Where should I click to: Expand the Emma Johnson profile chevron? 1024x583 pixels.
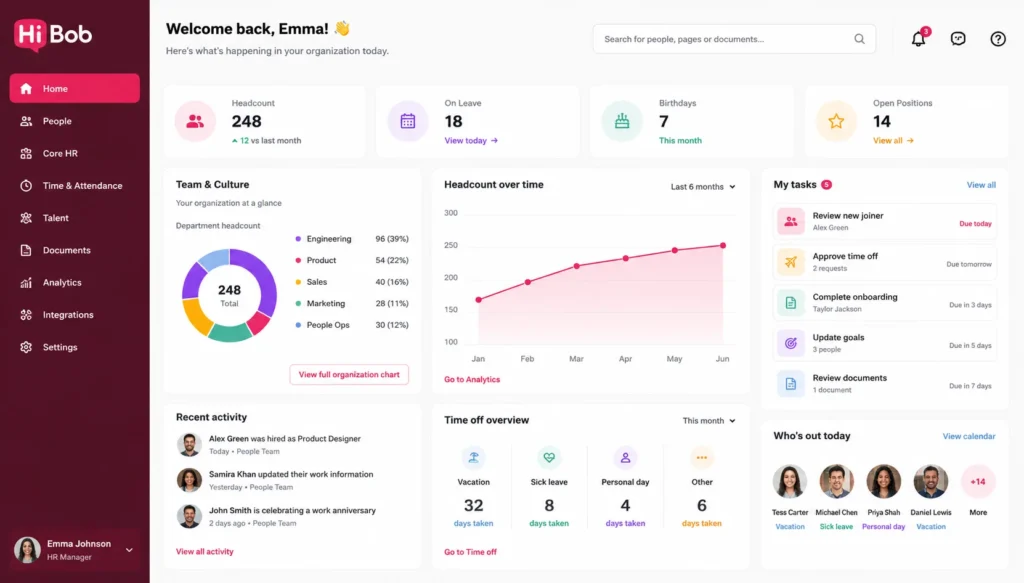click(129, 550)
